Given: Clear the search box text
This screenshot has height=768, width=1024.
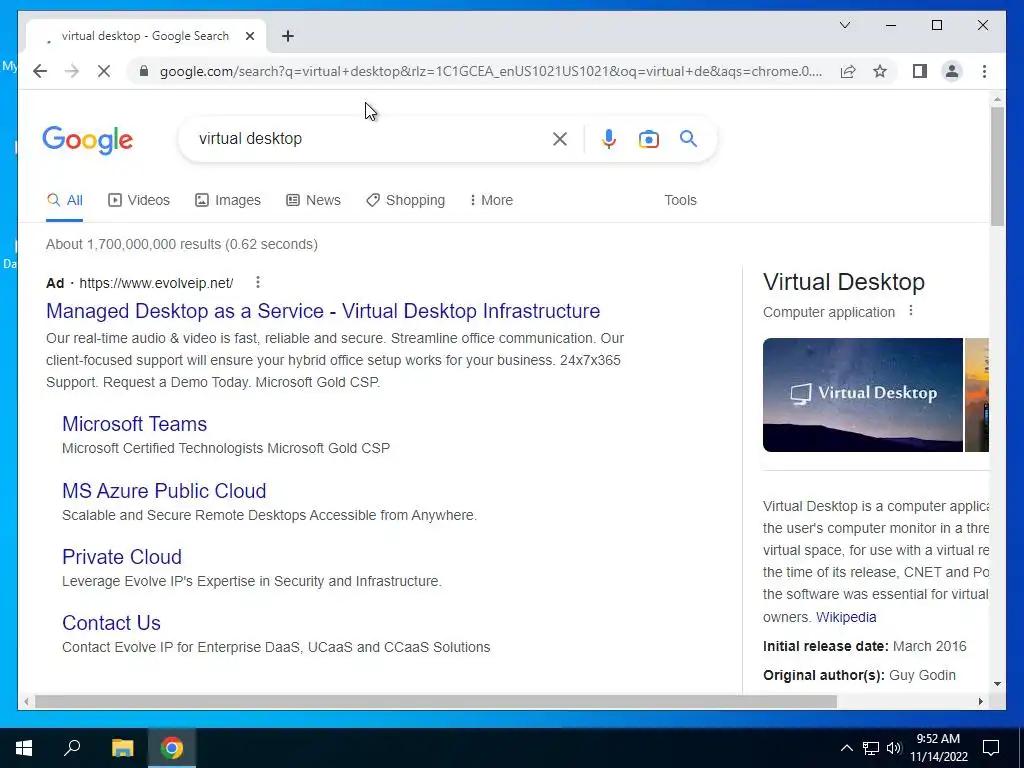Looking at the screenshot, I should [560, 138].
